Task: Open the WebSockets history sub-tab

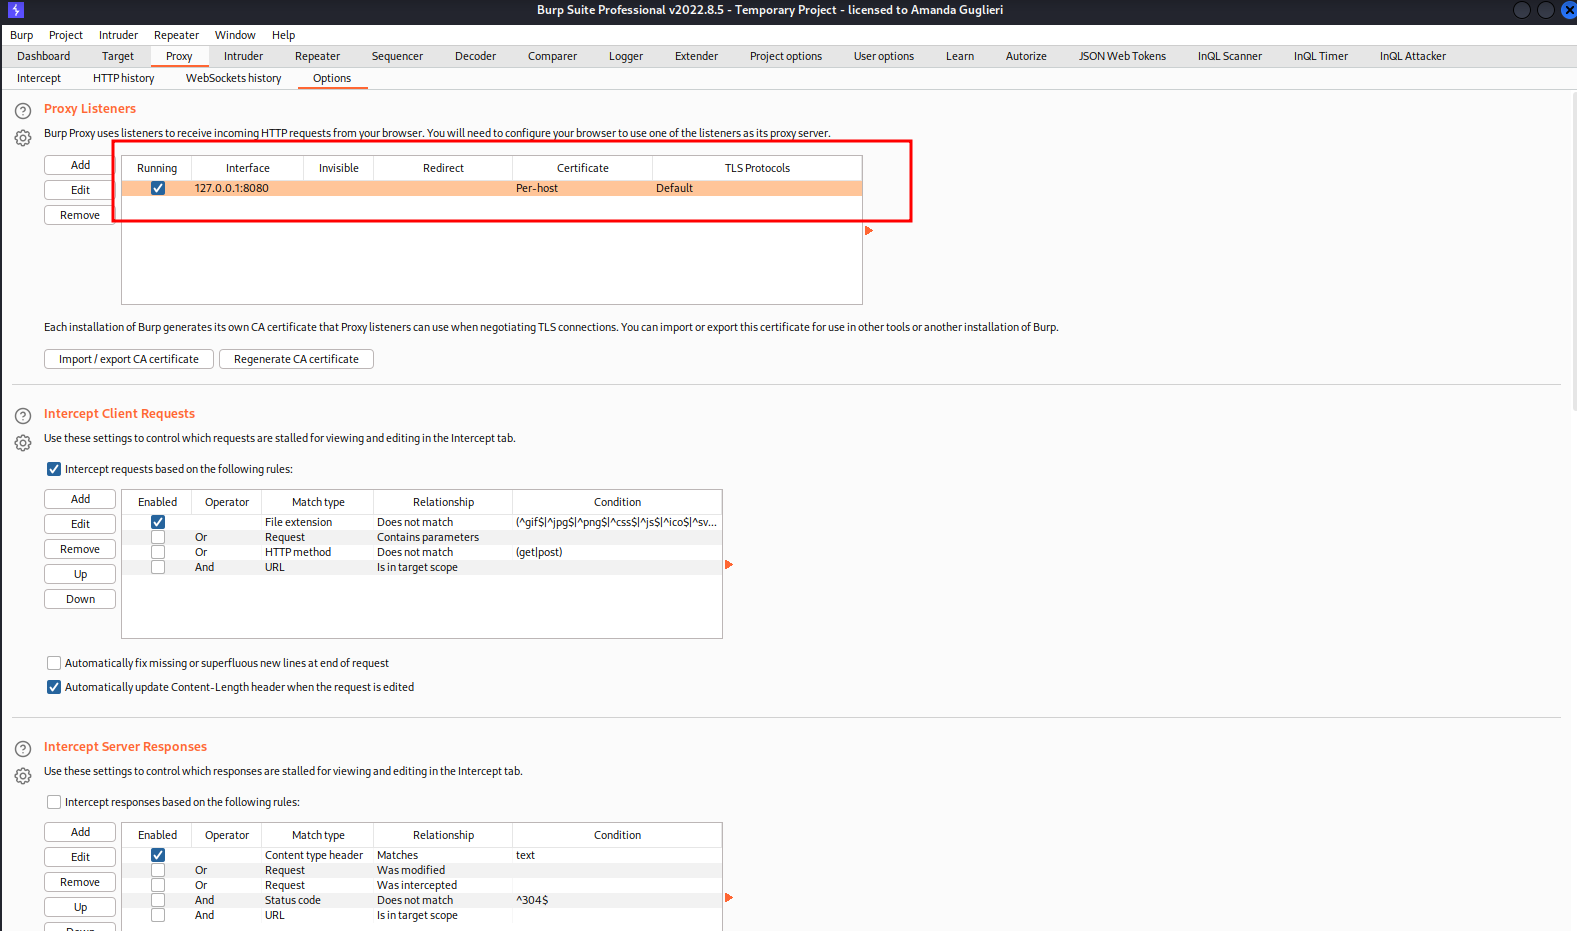Action: (234, 78)
